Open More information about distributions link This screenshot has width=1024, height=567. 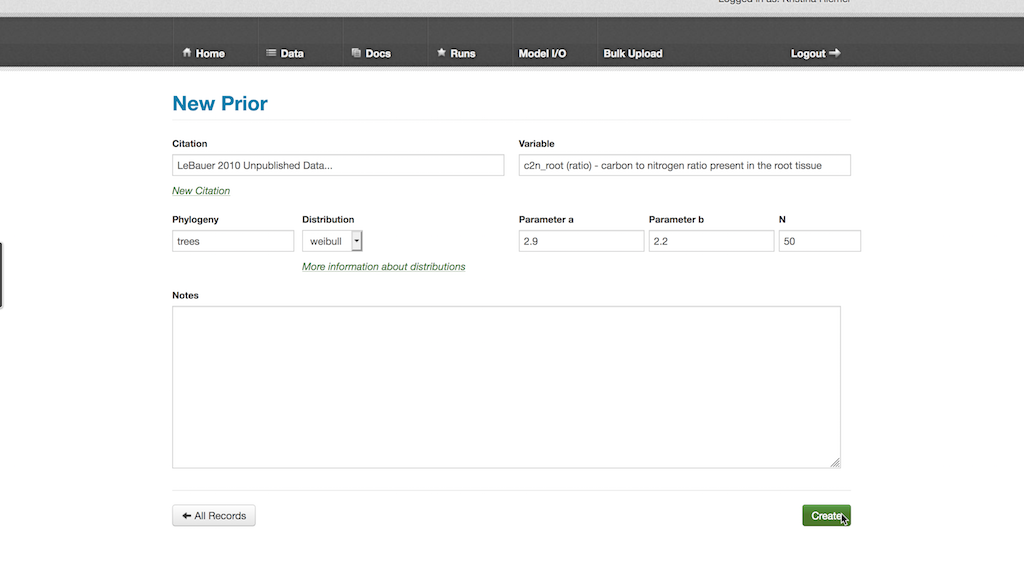383,266
